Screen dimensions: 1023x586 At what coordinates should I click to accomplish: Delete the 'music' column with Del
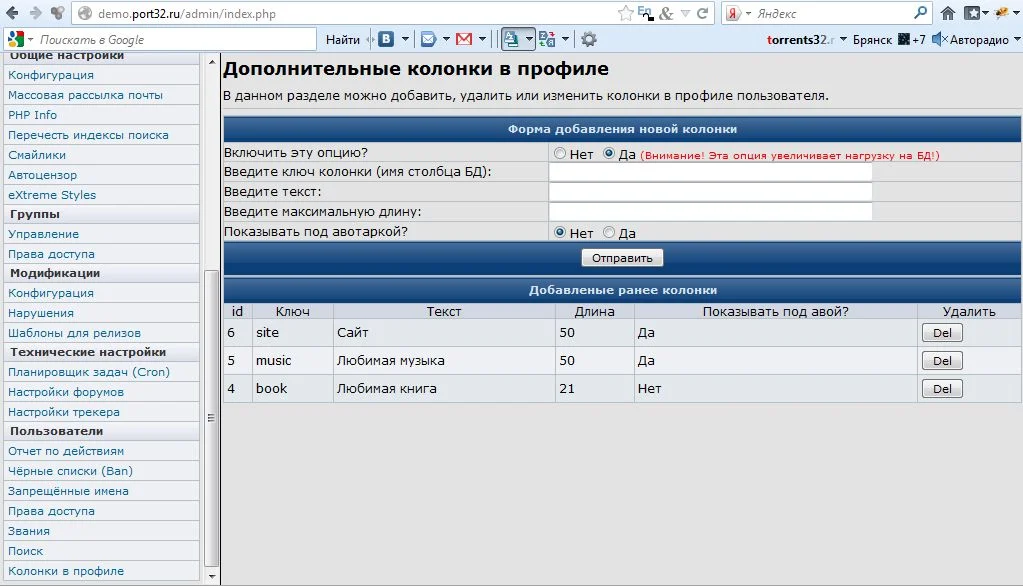click(x=942, y=361)
